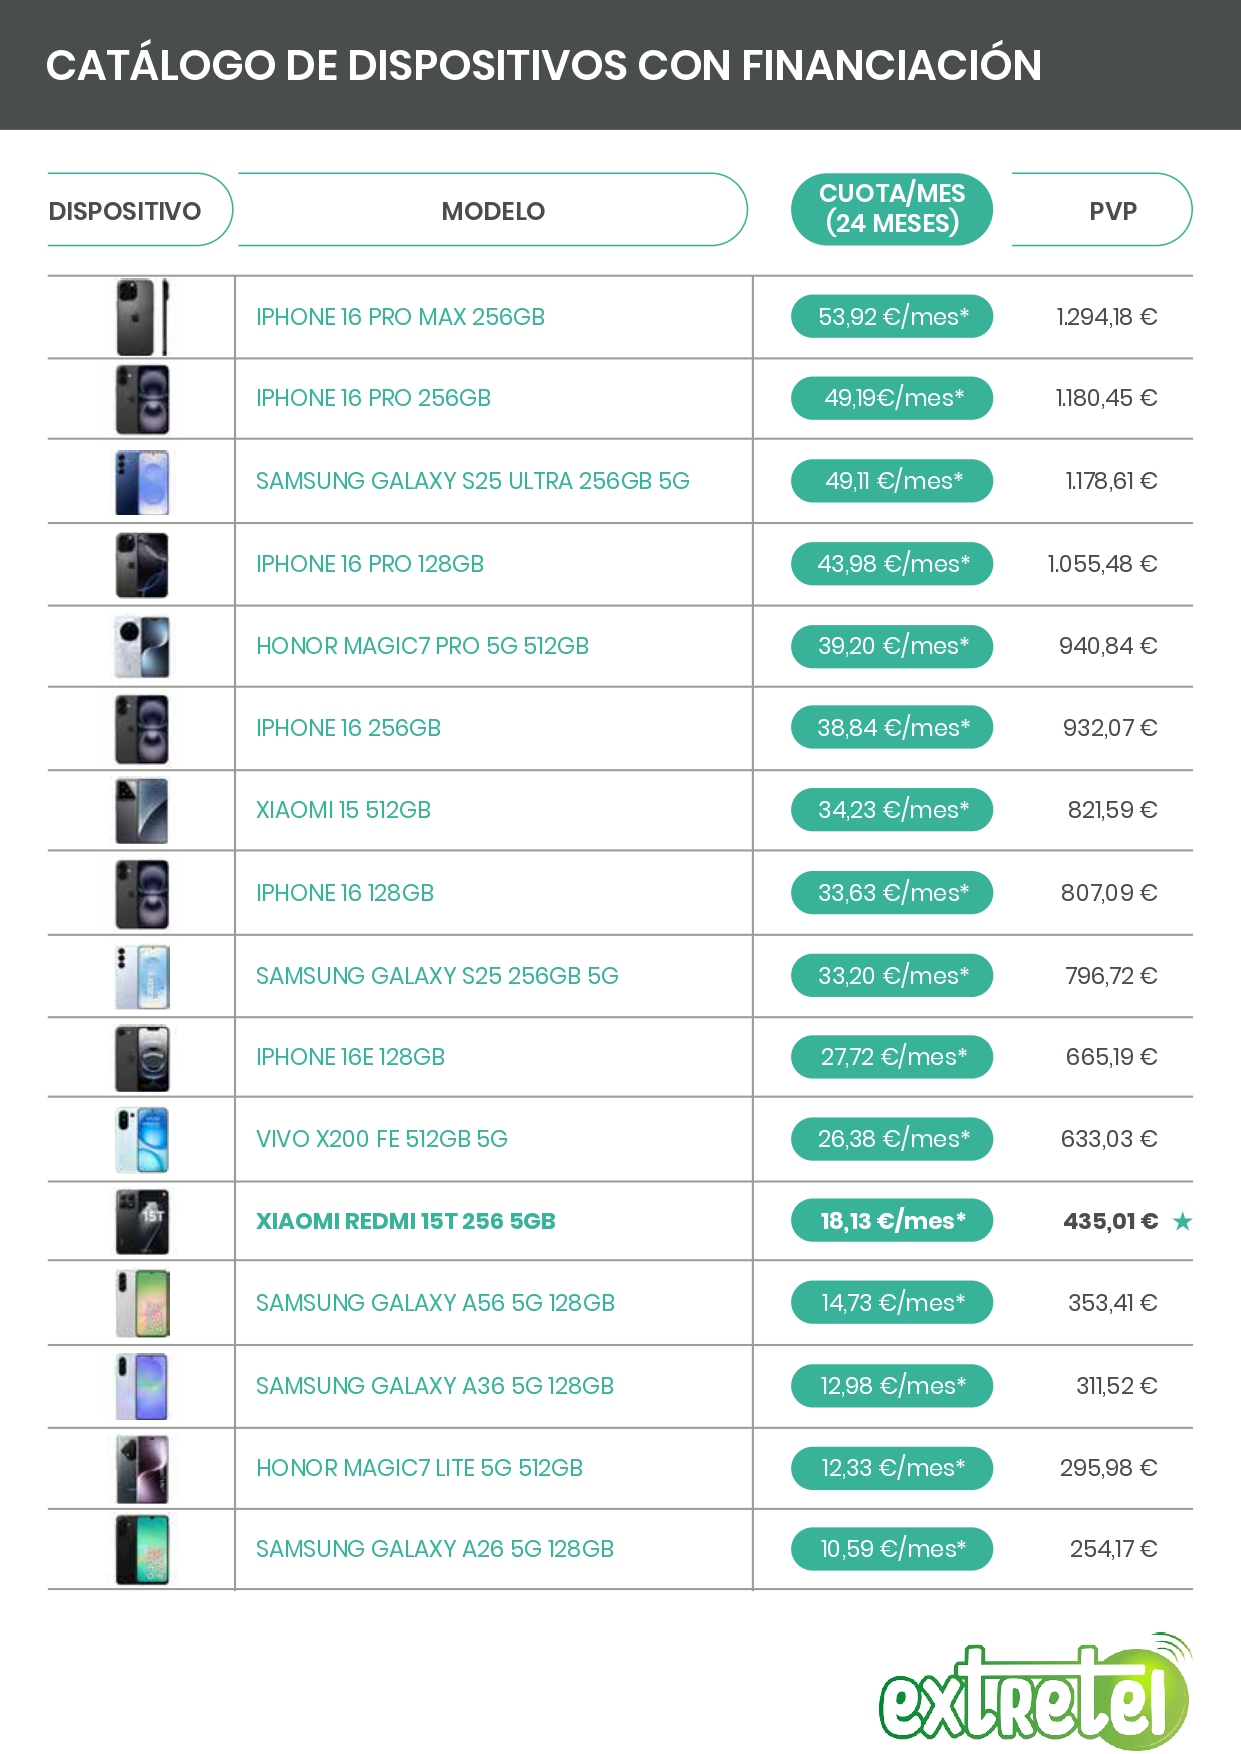Screen dimensions: 1241x1754
Task: Select the CUOTA/MES (24 MESES) header
Action: [x=891, y=209]
